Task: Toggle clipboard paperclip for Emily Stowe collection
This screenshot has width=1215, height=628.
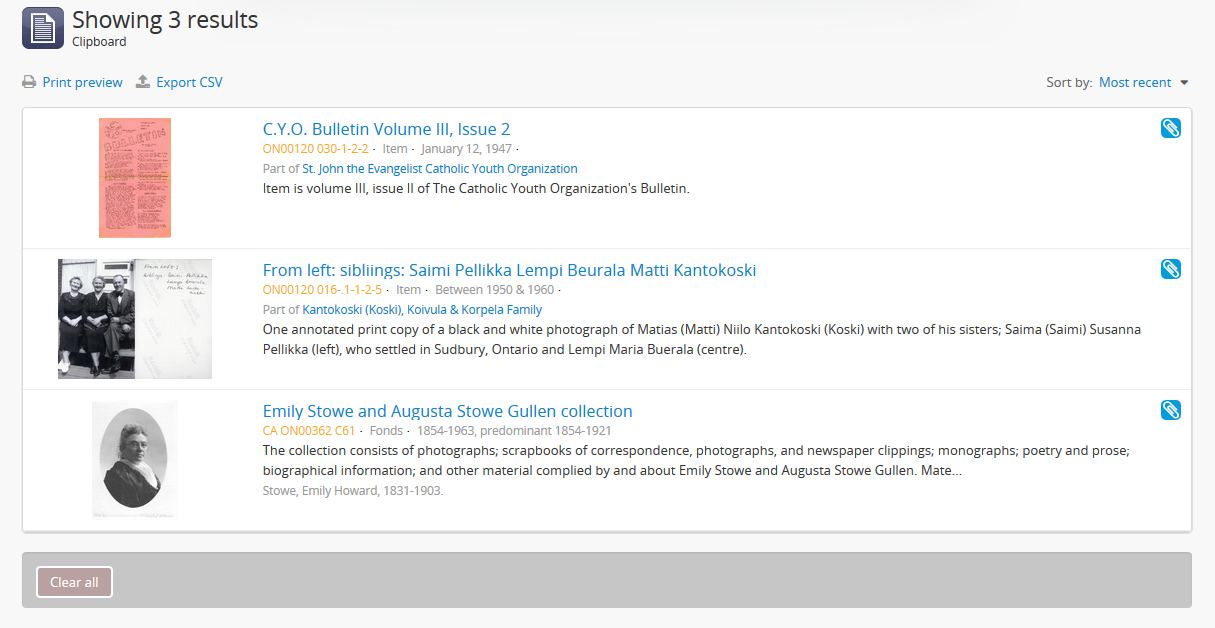Action: coord(1171,410)
